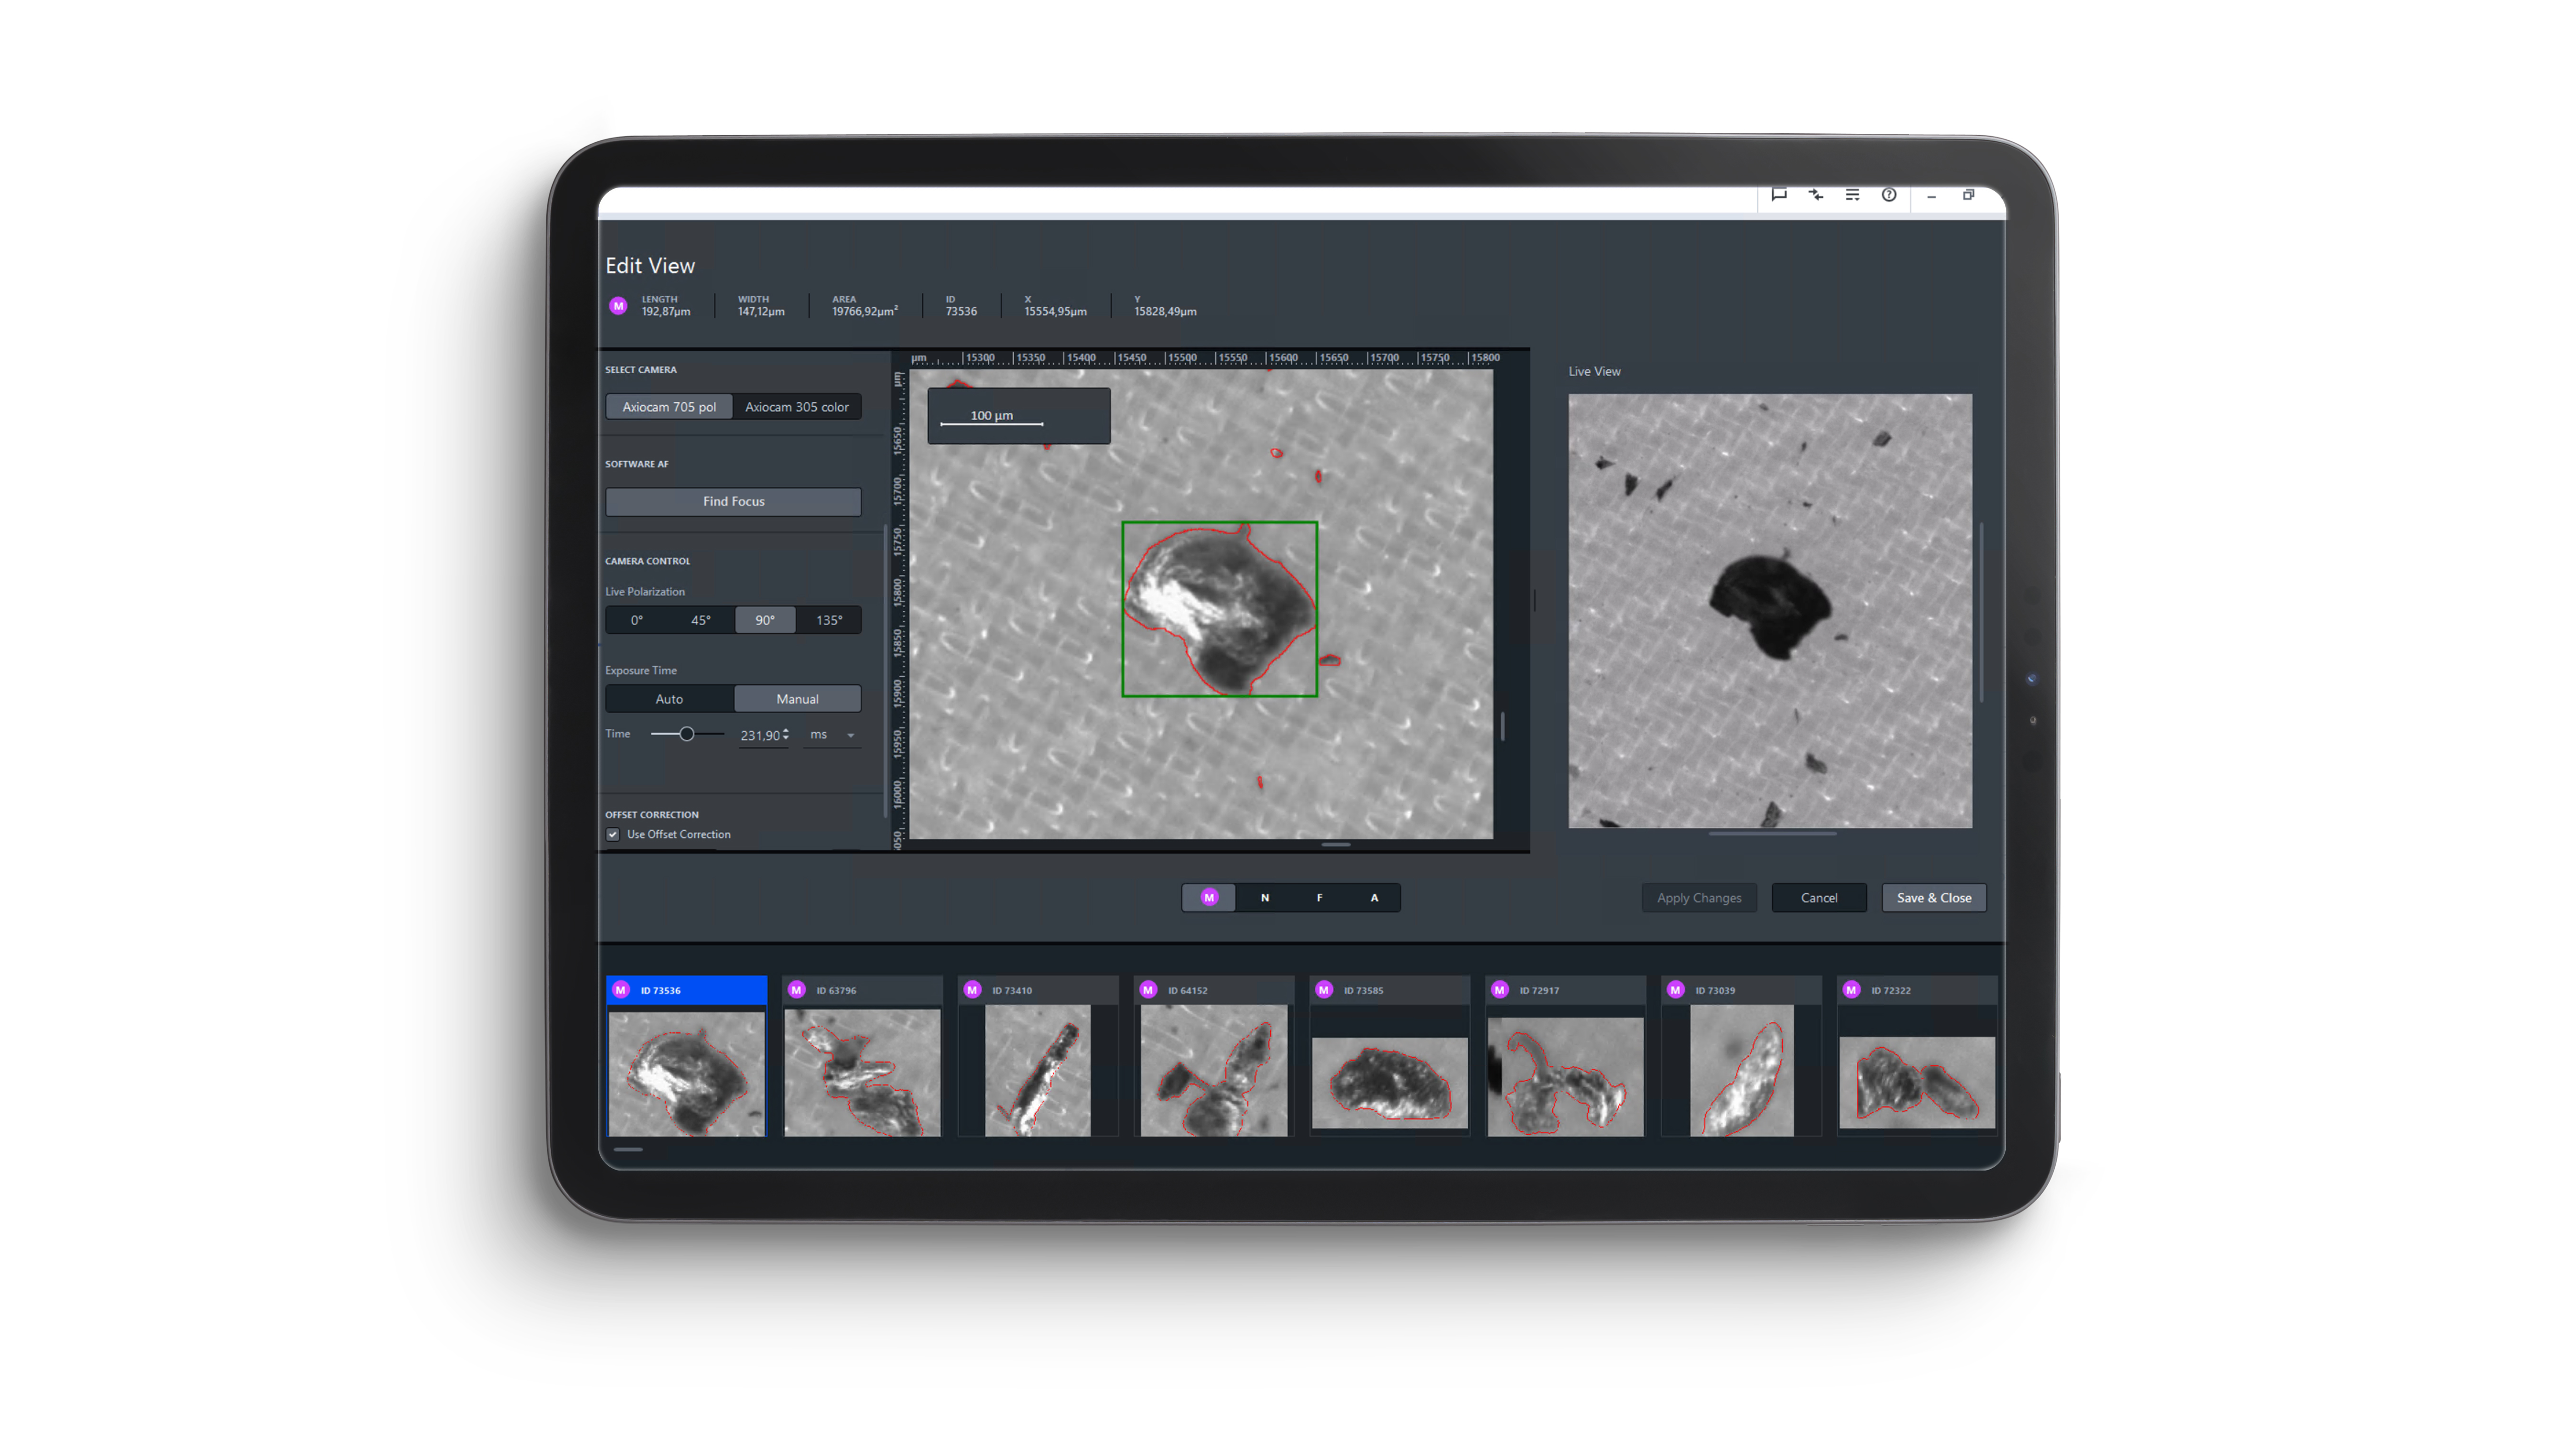Viewport: 2576px width, 1449px height.
Task: Click the magenta M class icon beside Length
Action: pyautogui.click(x=618, y=306)
